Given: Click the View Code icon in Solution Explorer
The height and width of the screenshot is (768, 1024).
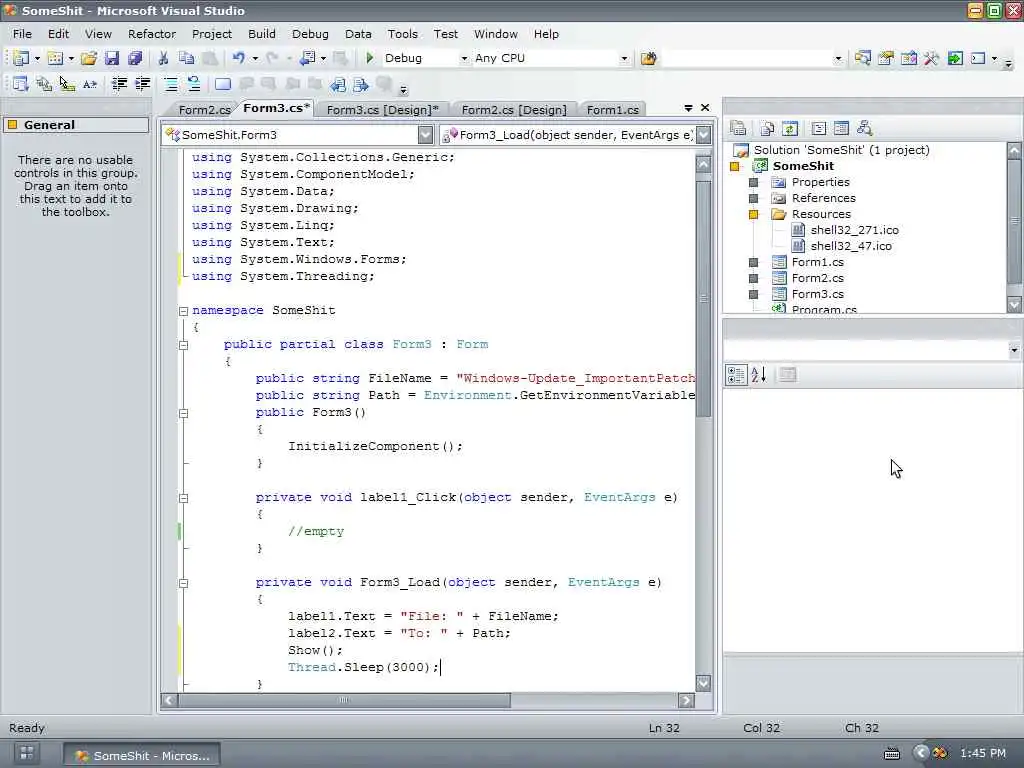Looking at the screenshot, I should point(818,129).
